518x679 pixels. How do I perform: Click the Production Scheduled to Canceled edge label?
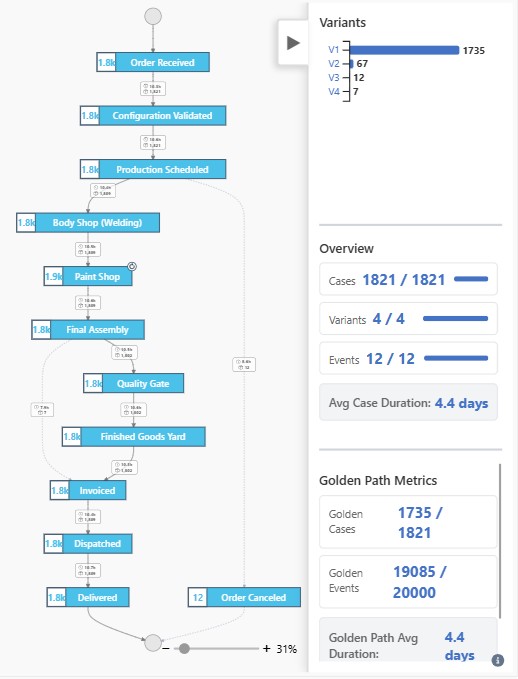pyautogui.click(x=244, y=365)
